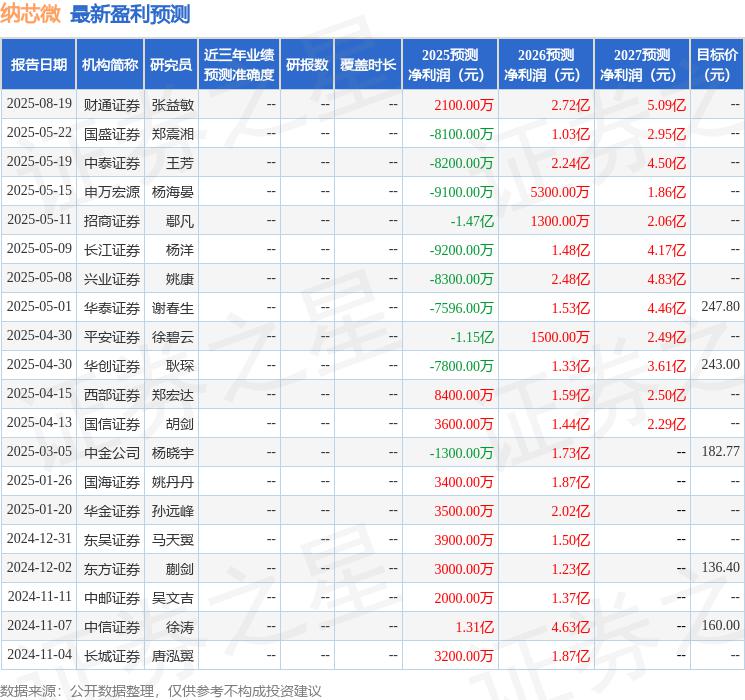Click the 2026预测净利润 column header
Image resolution: width=745 pixels, height=700 pixels.
[x=546, y=65]
